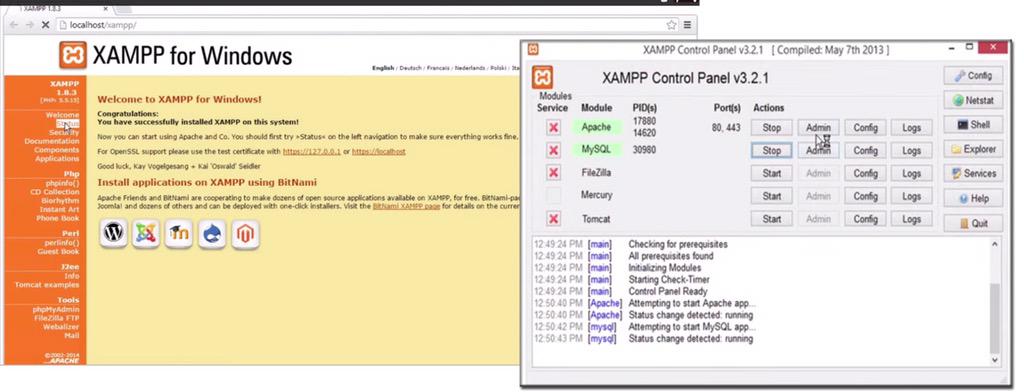Open Config for the MySQL module
The height and width of the screenshot is (392, 1024).
coord(865,151)
